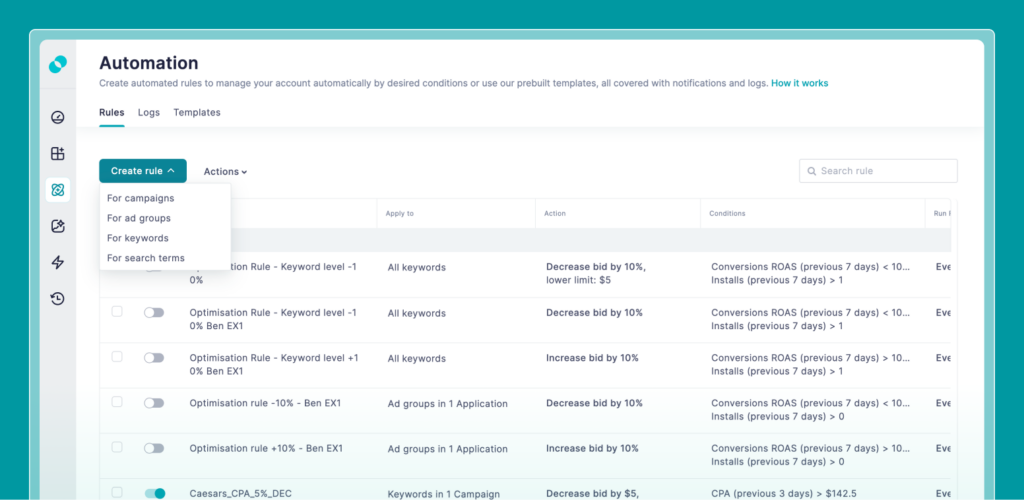Screen dimensions: 1024x500
Task: Check the Caesars_CPA_5%_DEC row checkbox
Action: point(117,492)
